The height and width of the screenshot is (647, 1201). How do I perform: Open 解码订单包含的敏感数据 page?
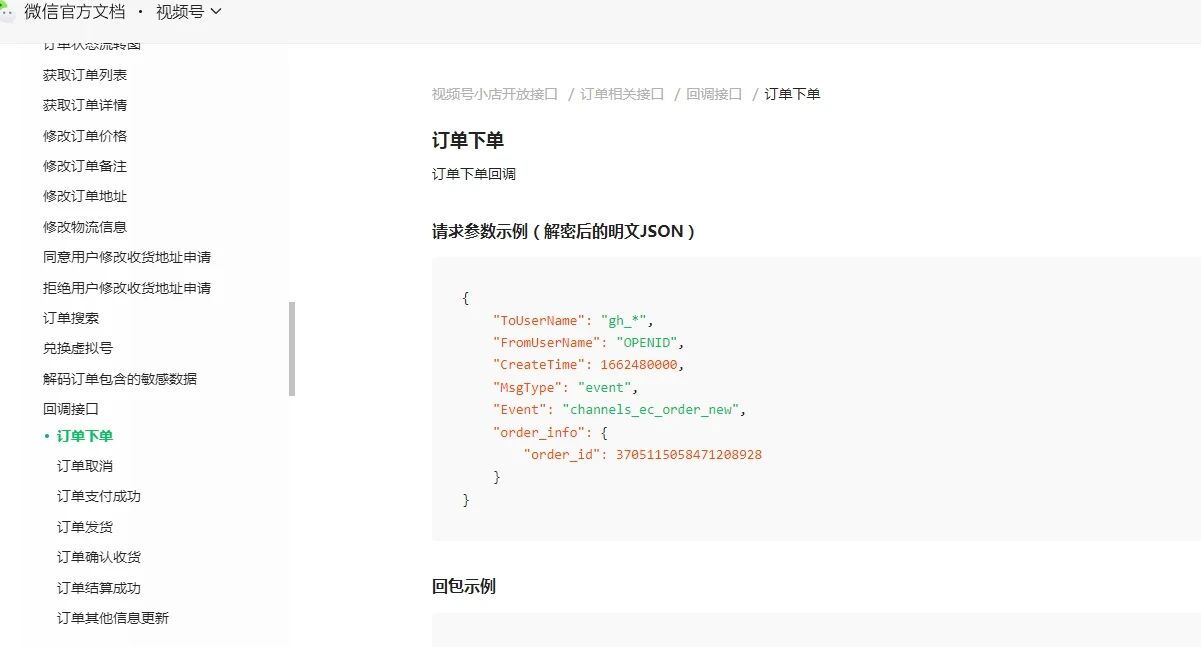tap(120, 379)
